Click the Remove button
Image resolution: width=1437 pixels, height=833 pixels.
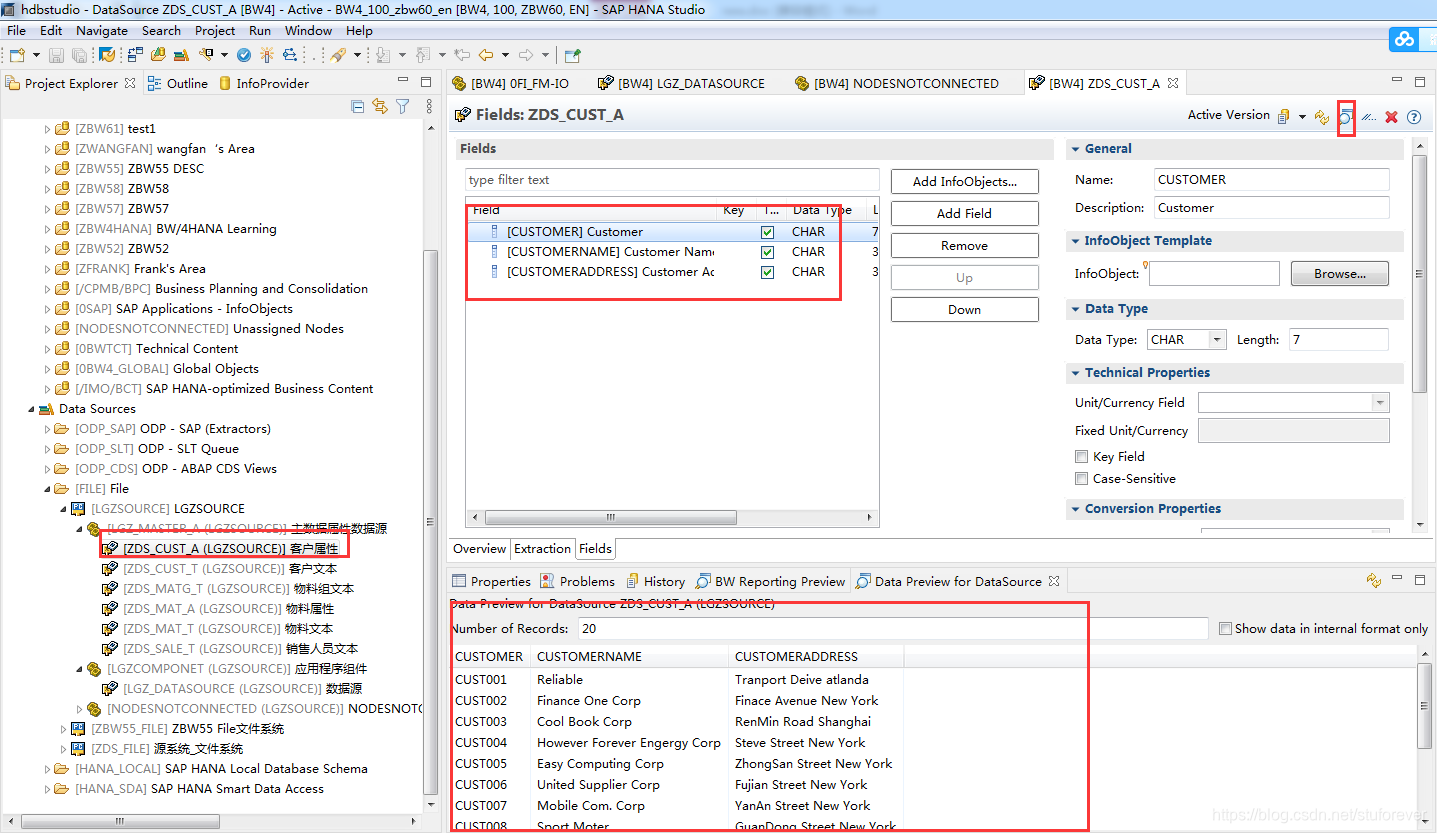coord(964,245)
